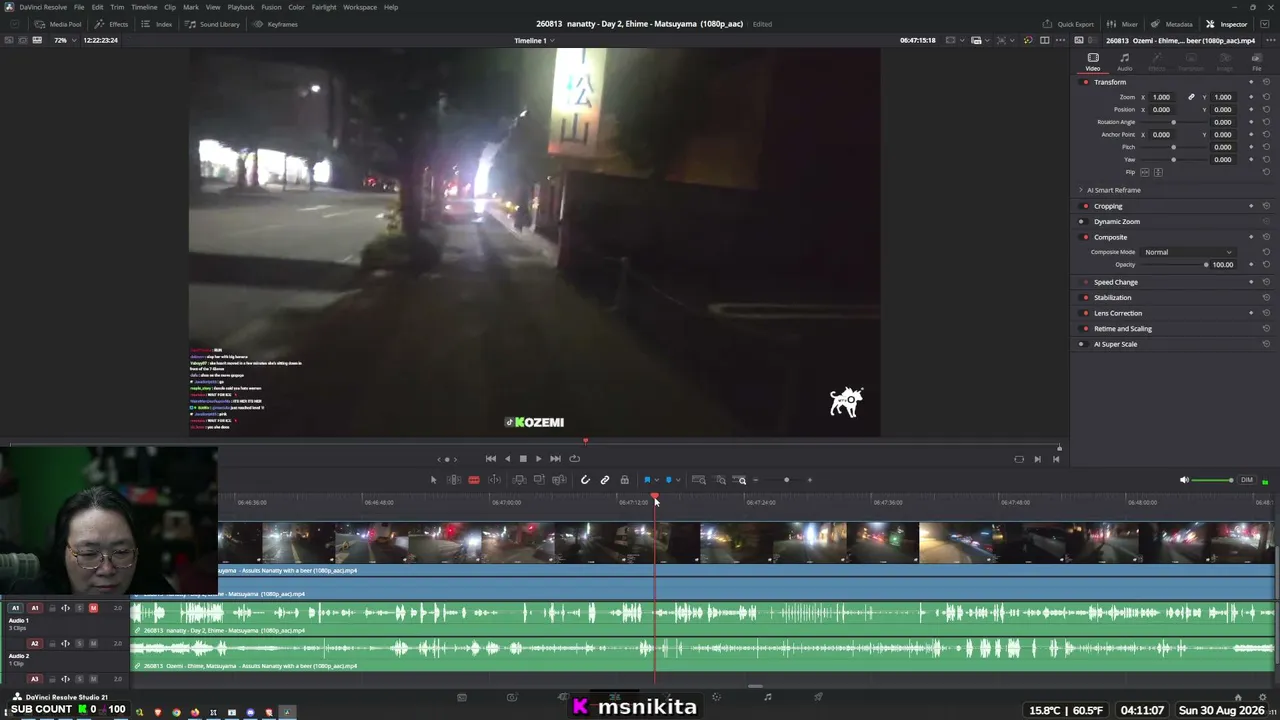
Task: Open the Playback menu
Action: pyautogui.click(x=241, y=7)
